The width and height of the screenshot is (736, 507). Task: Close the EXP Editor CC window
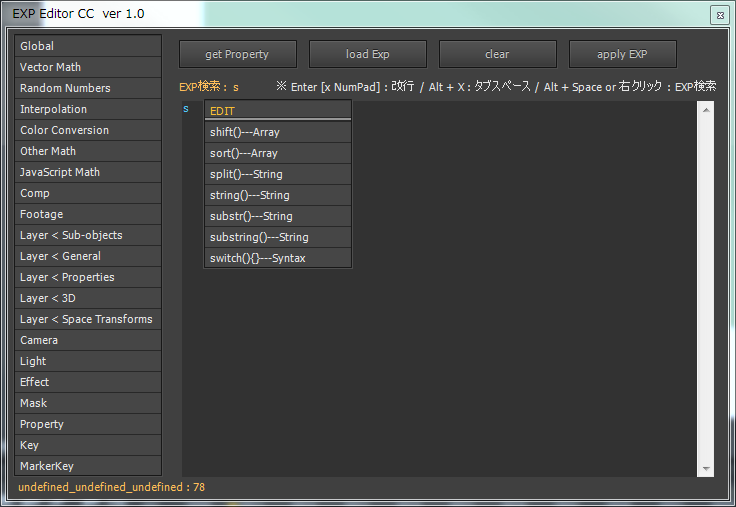[x=720, y=15]
